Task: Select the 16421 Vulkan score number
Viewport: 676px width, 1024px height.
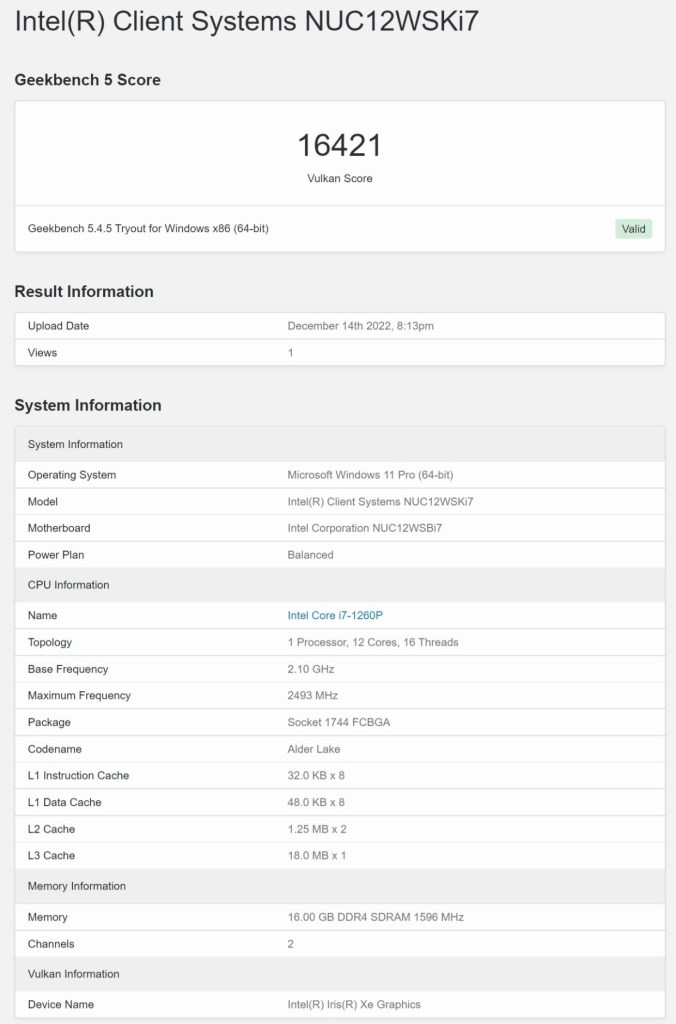Action: point(340,145)
